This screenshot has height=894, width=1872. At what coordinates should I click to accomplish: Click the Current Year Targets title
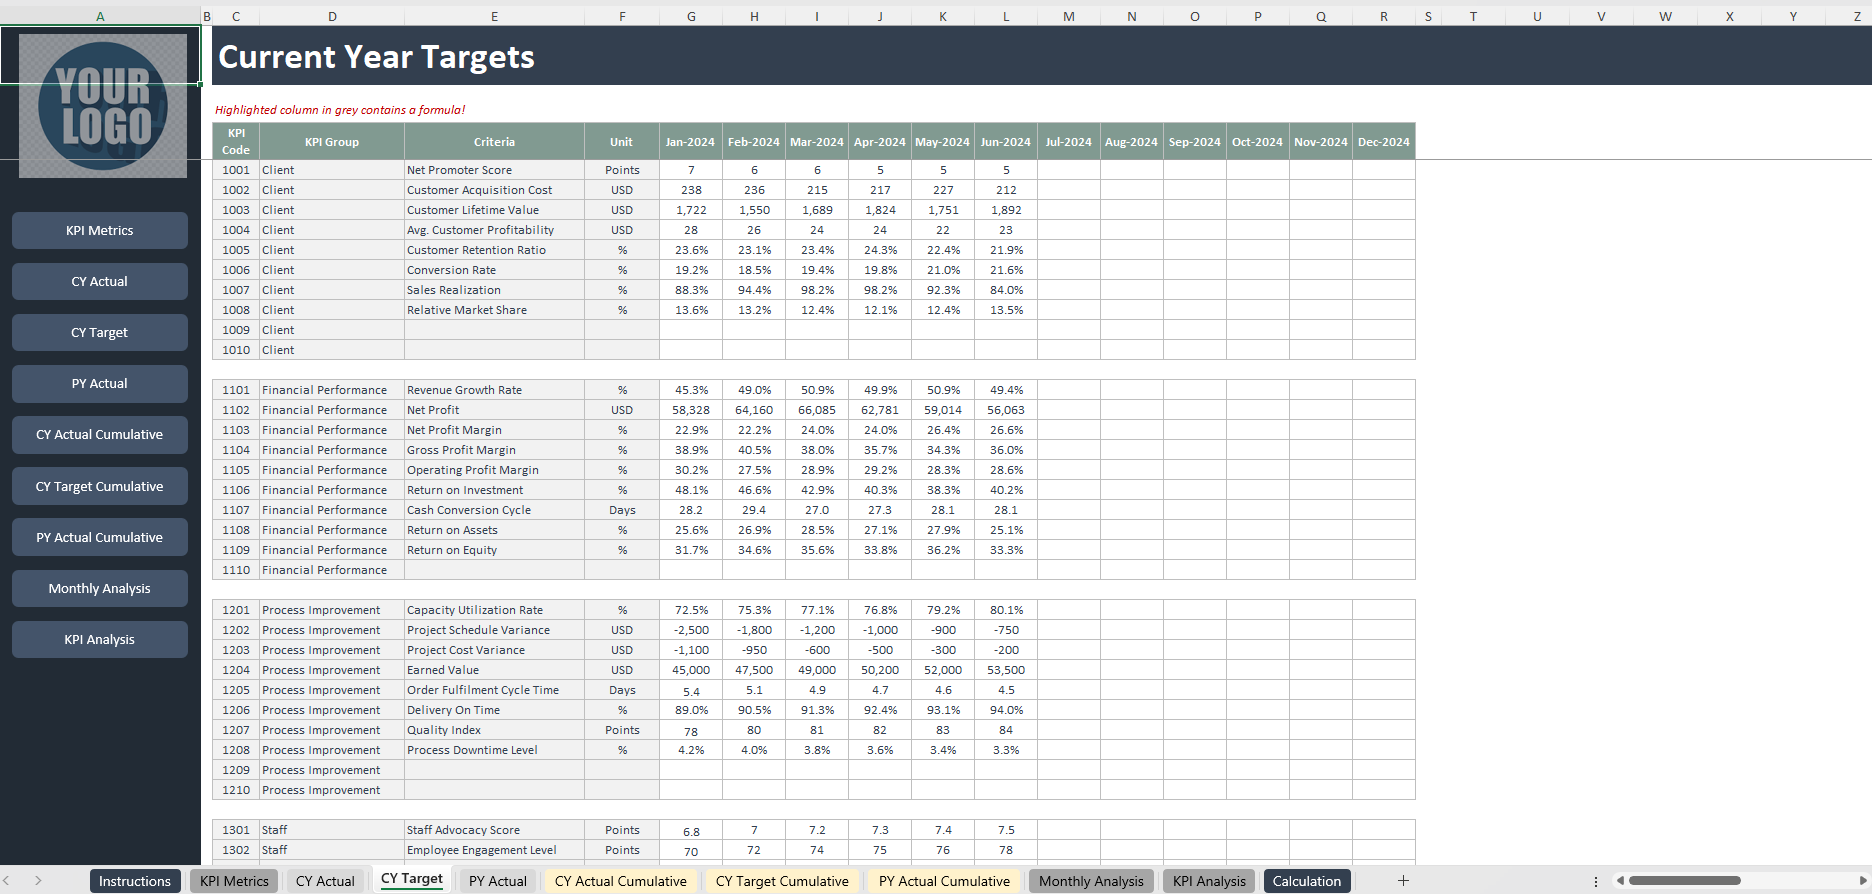(376, 57)
